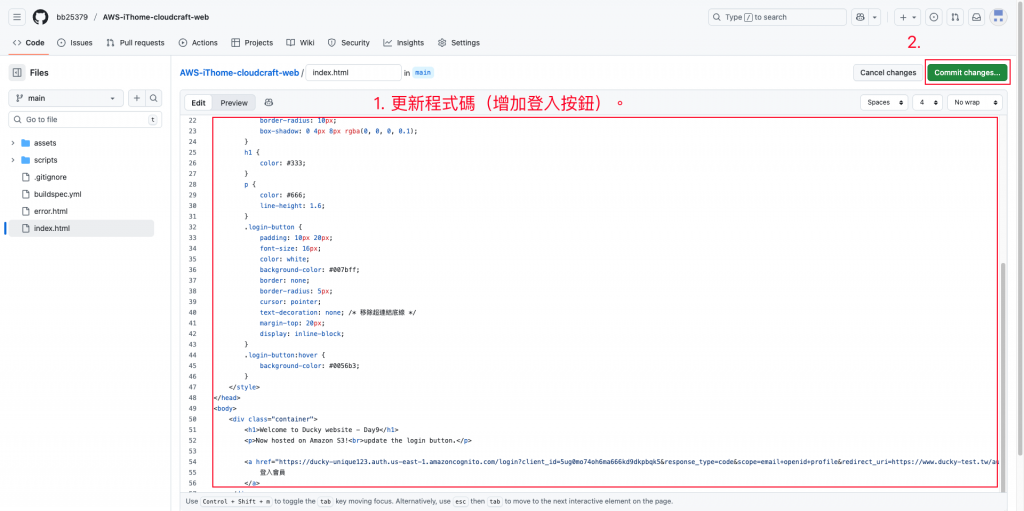1024x511 pixels.
Task: Collapse the Files side panel icon
Action: [17, 73]
